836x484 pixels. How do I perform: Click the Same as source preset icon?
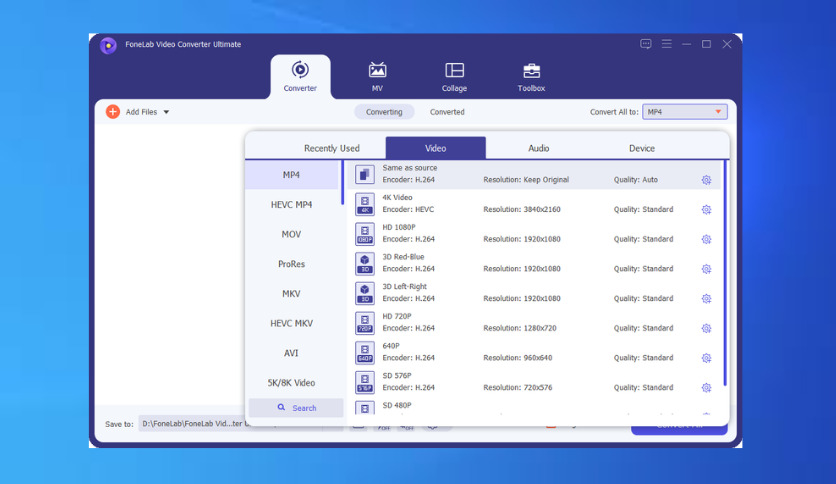point(365,174)
